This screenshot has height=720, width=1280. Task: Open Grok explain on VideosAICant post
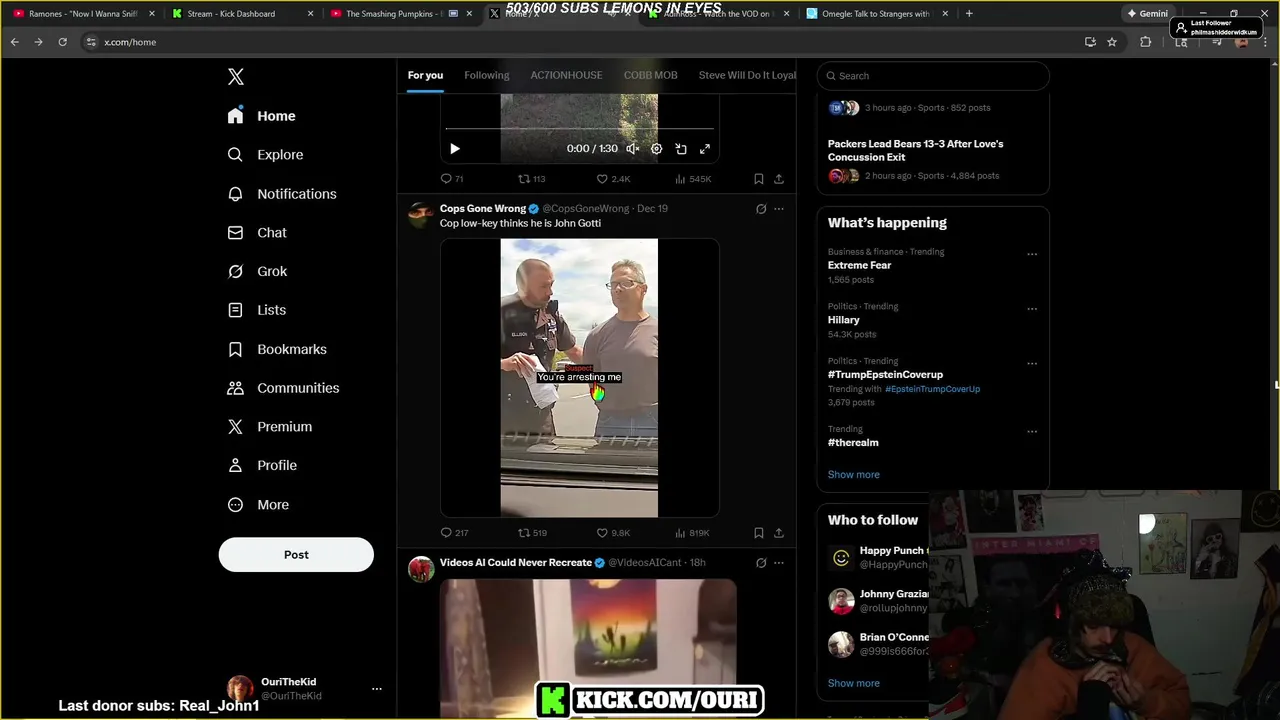click(761, 563)
